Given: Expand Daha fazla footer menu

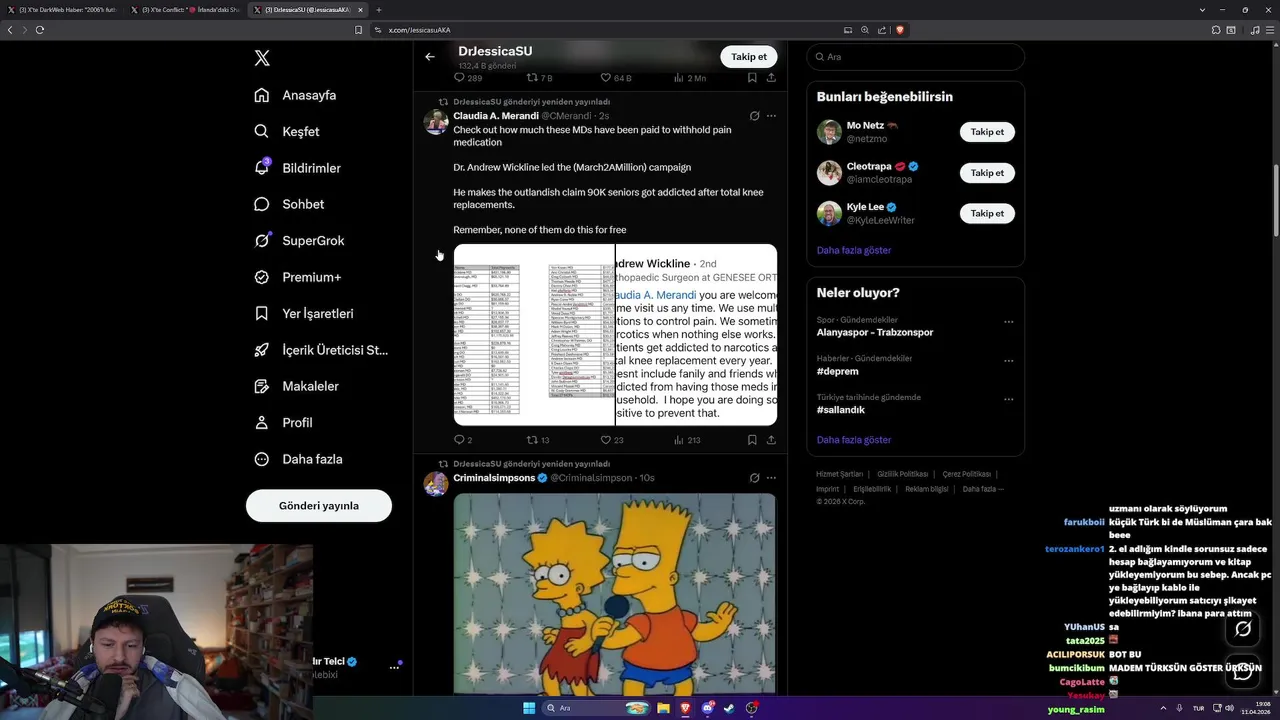Looking at the screenshot, I should click(x=983, y=489).
